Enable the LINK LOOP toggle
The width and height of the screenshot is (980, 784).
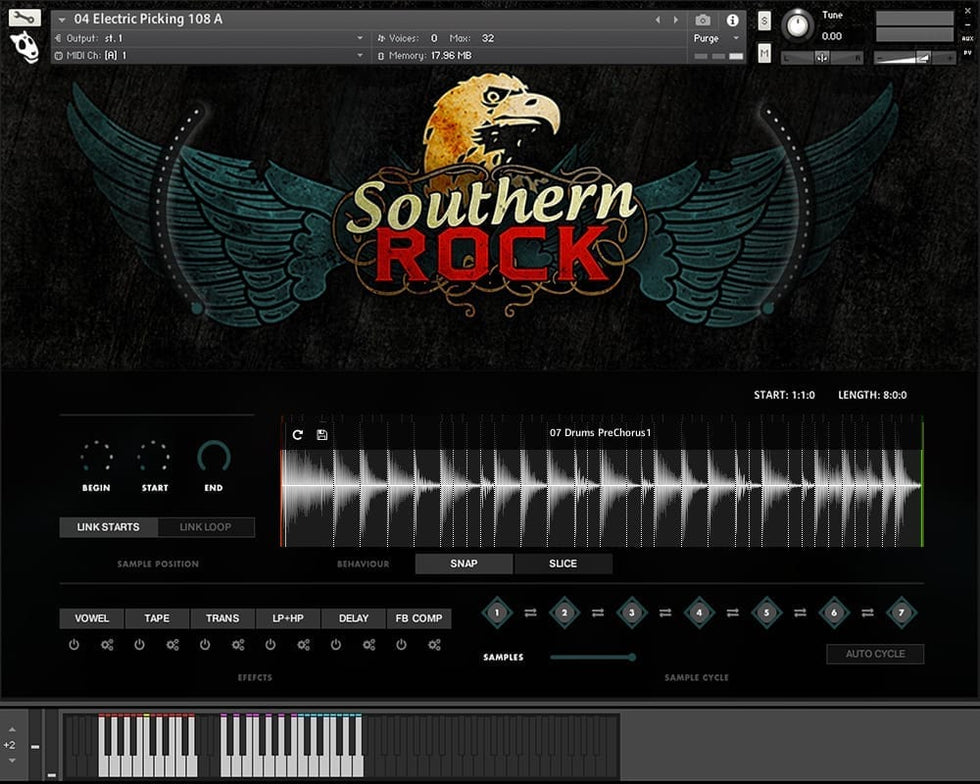pos(205,527)
